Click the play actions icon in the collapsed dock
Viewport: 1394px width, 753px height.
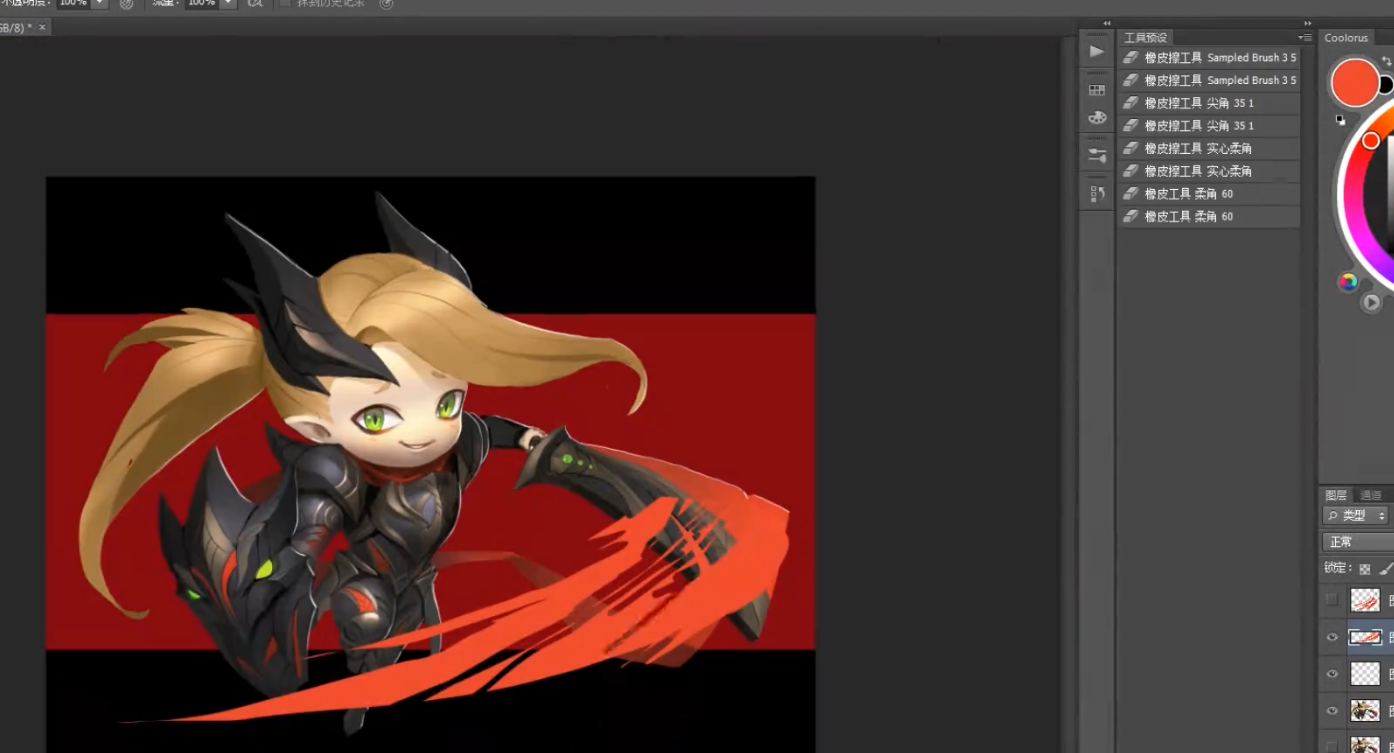1097,51
